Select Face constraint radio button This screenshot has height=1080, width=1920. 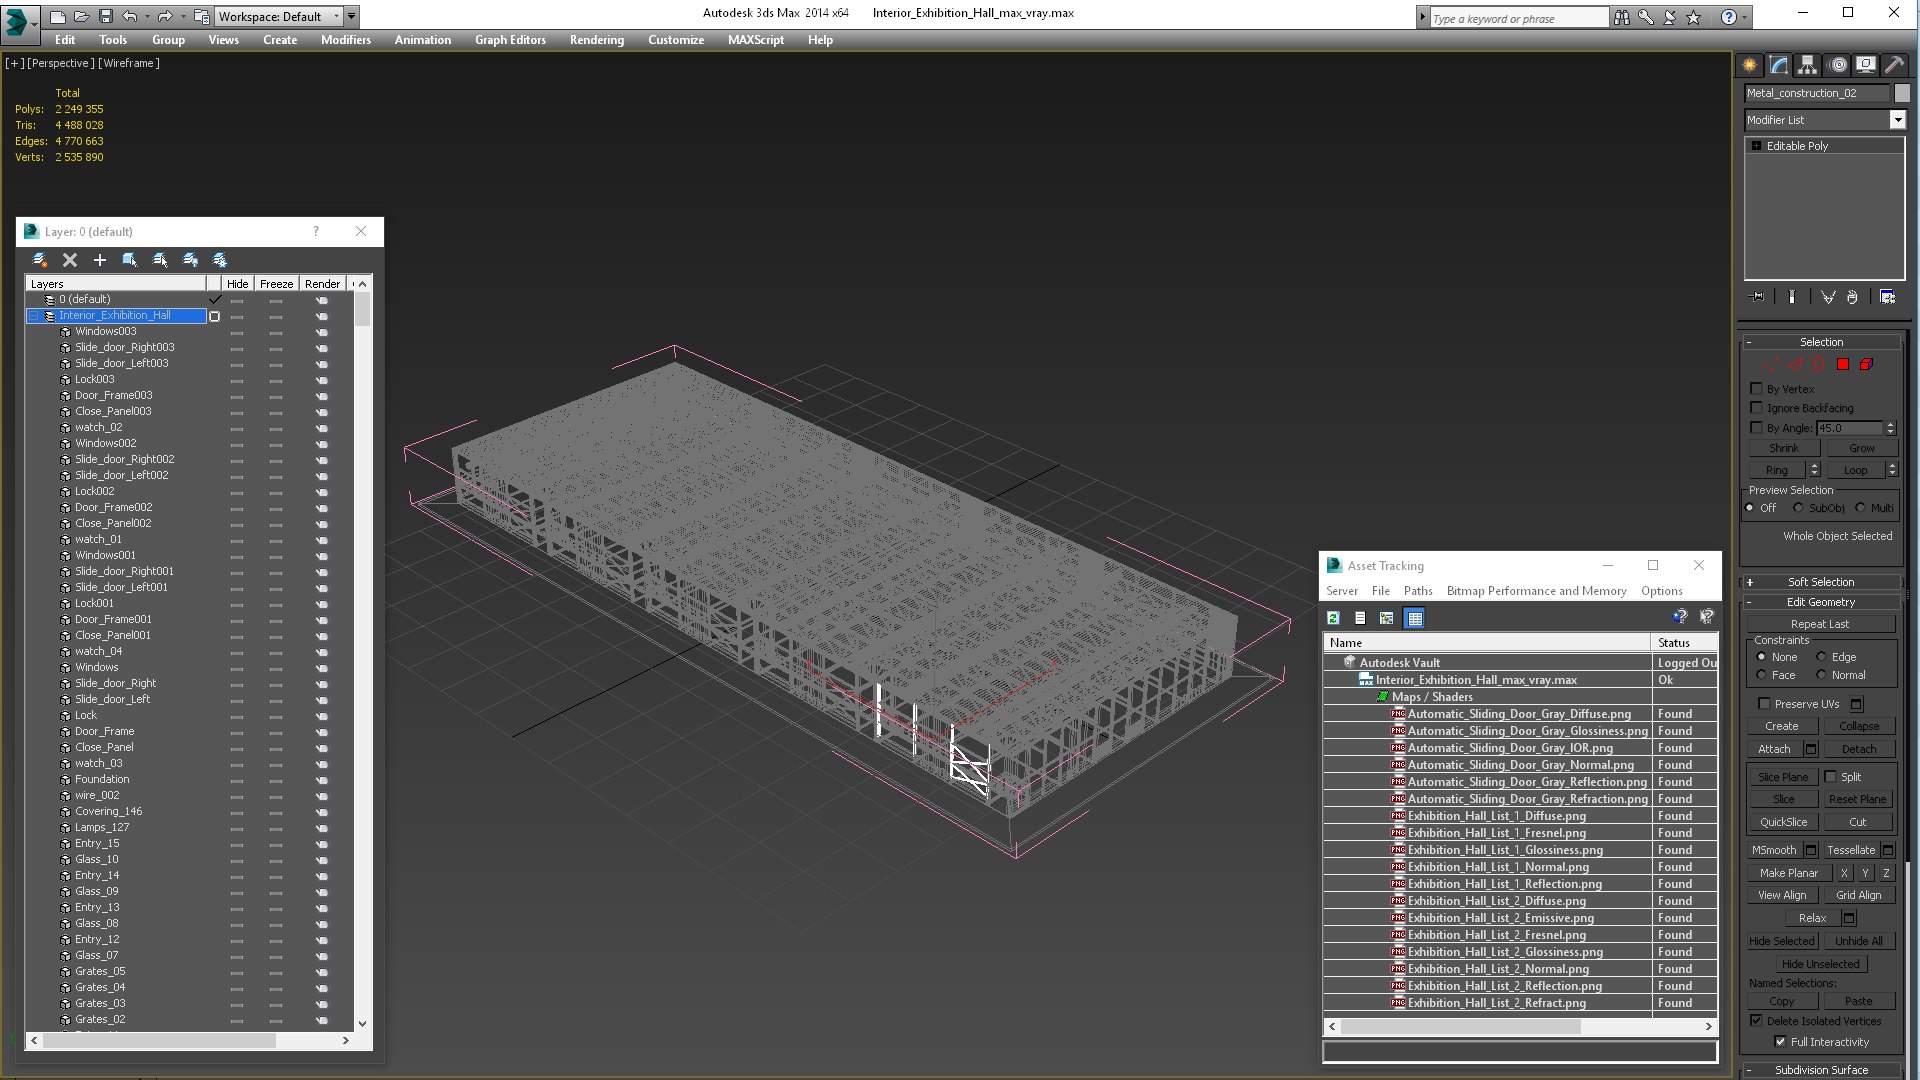(x=1762, y=675)
